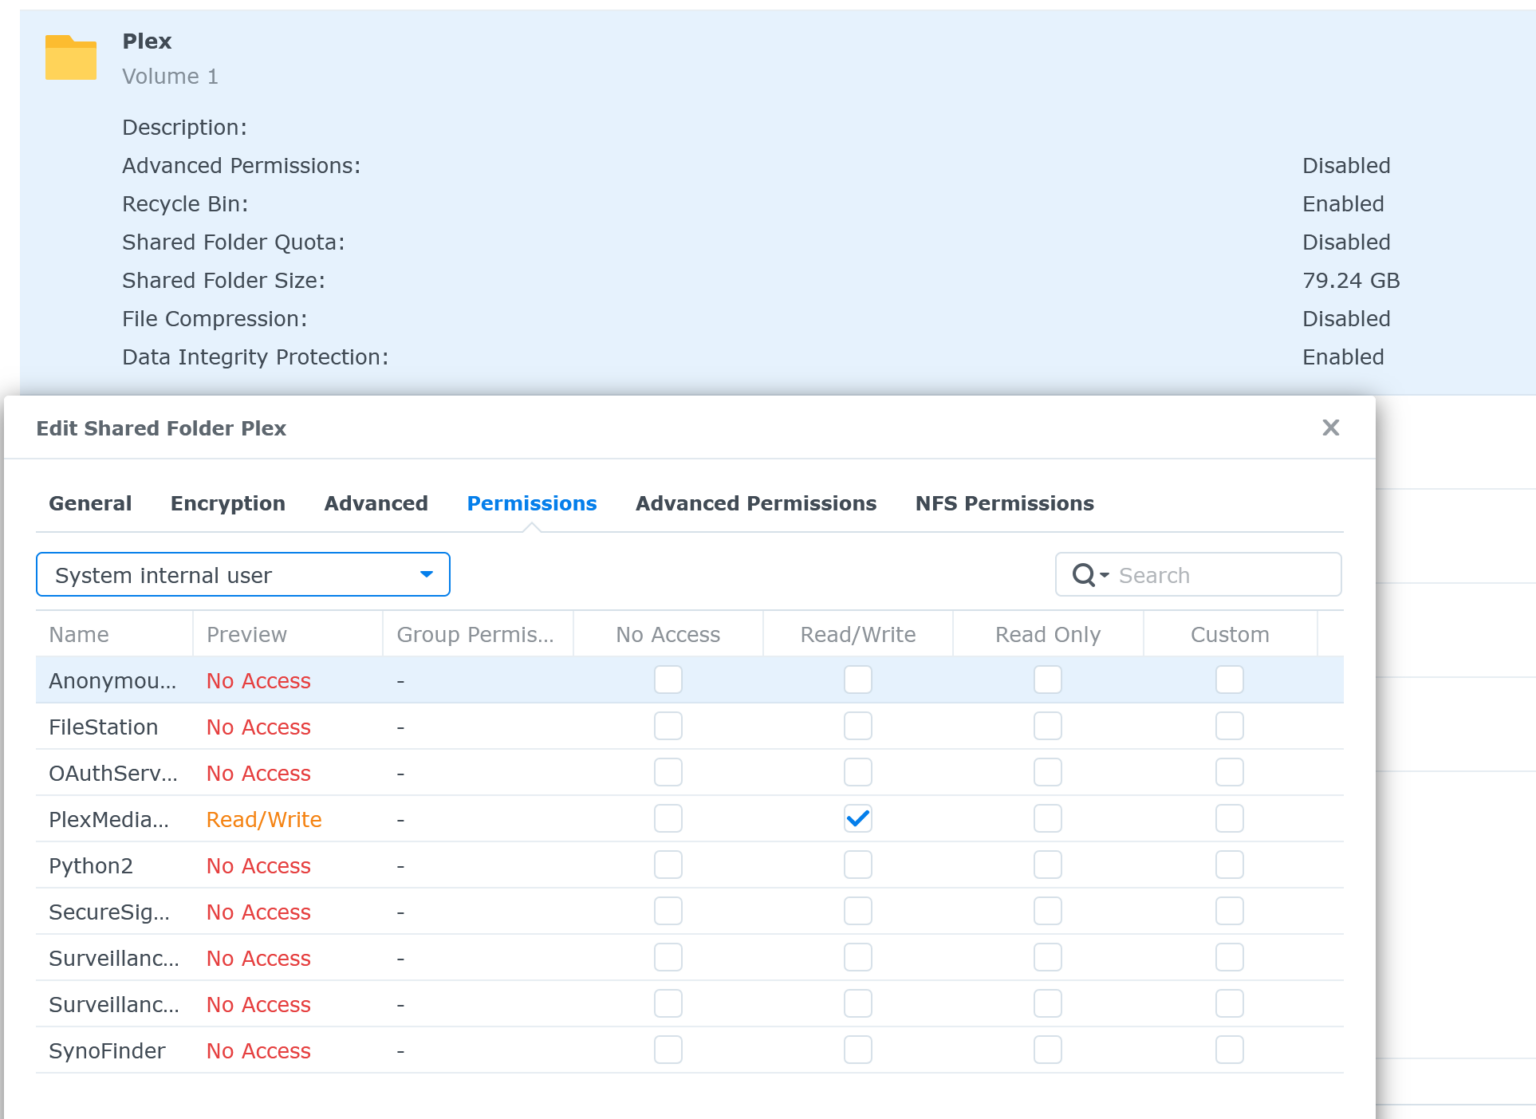Click the Plex folder icon

(71, 57)
